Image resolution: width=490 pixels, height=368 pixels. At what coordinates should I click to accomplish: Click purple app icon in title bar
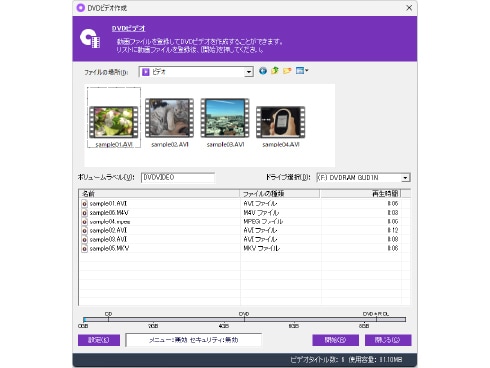(x=80, y=8)
